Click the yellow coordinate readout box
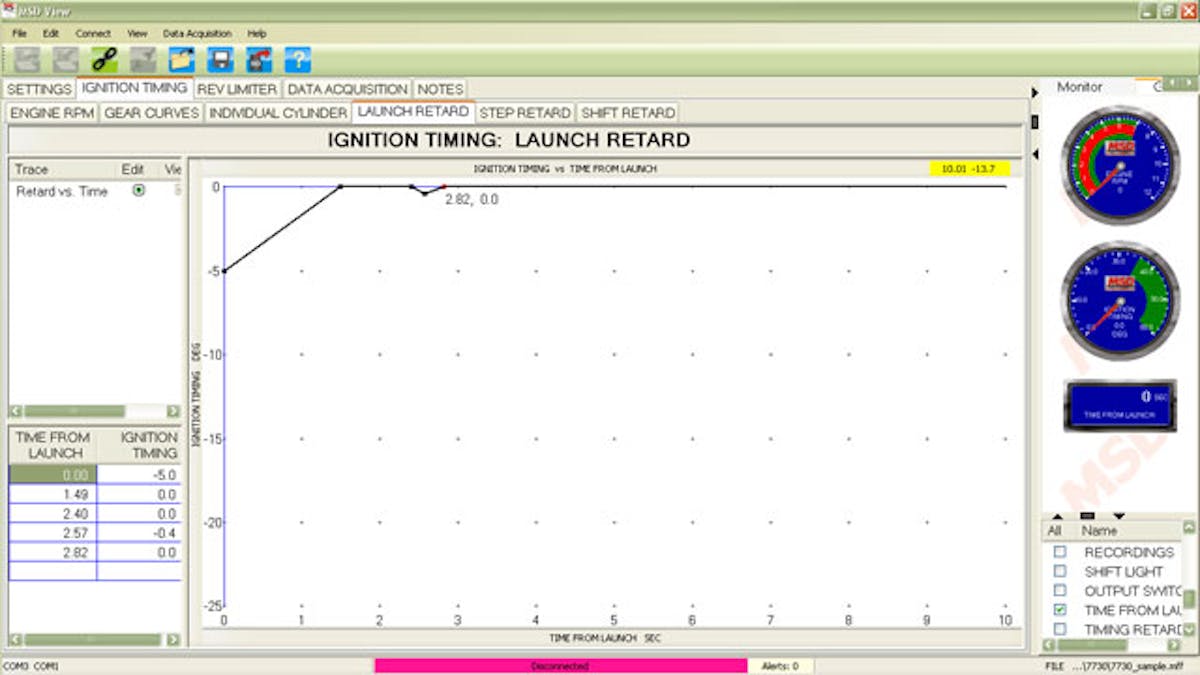 coord(969,169)
